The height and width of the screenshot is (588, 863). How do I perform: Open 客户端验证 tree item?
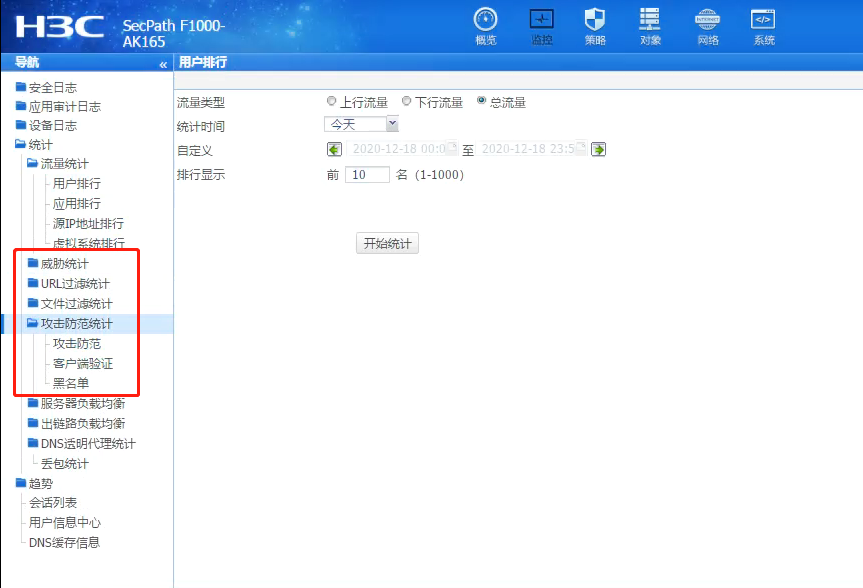pos(83,363)
